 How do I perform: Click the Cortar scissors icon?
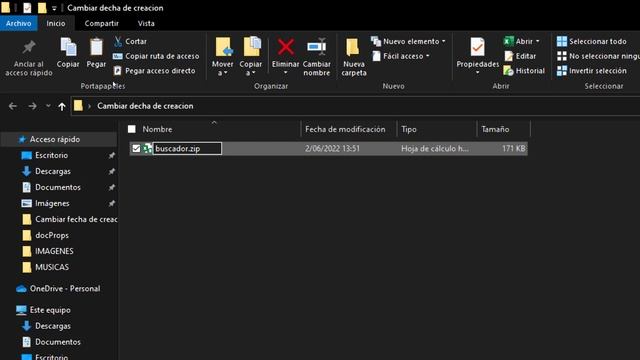pyautogui.click(x=118, y=41)
